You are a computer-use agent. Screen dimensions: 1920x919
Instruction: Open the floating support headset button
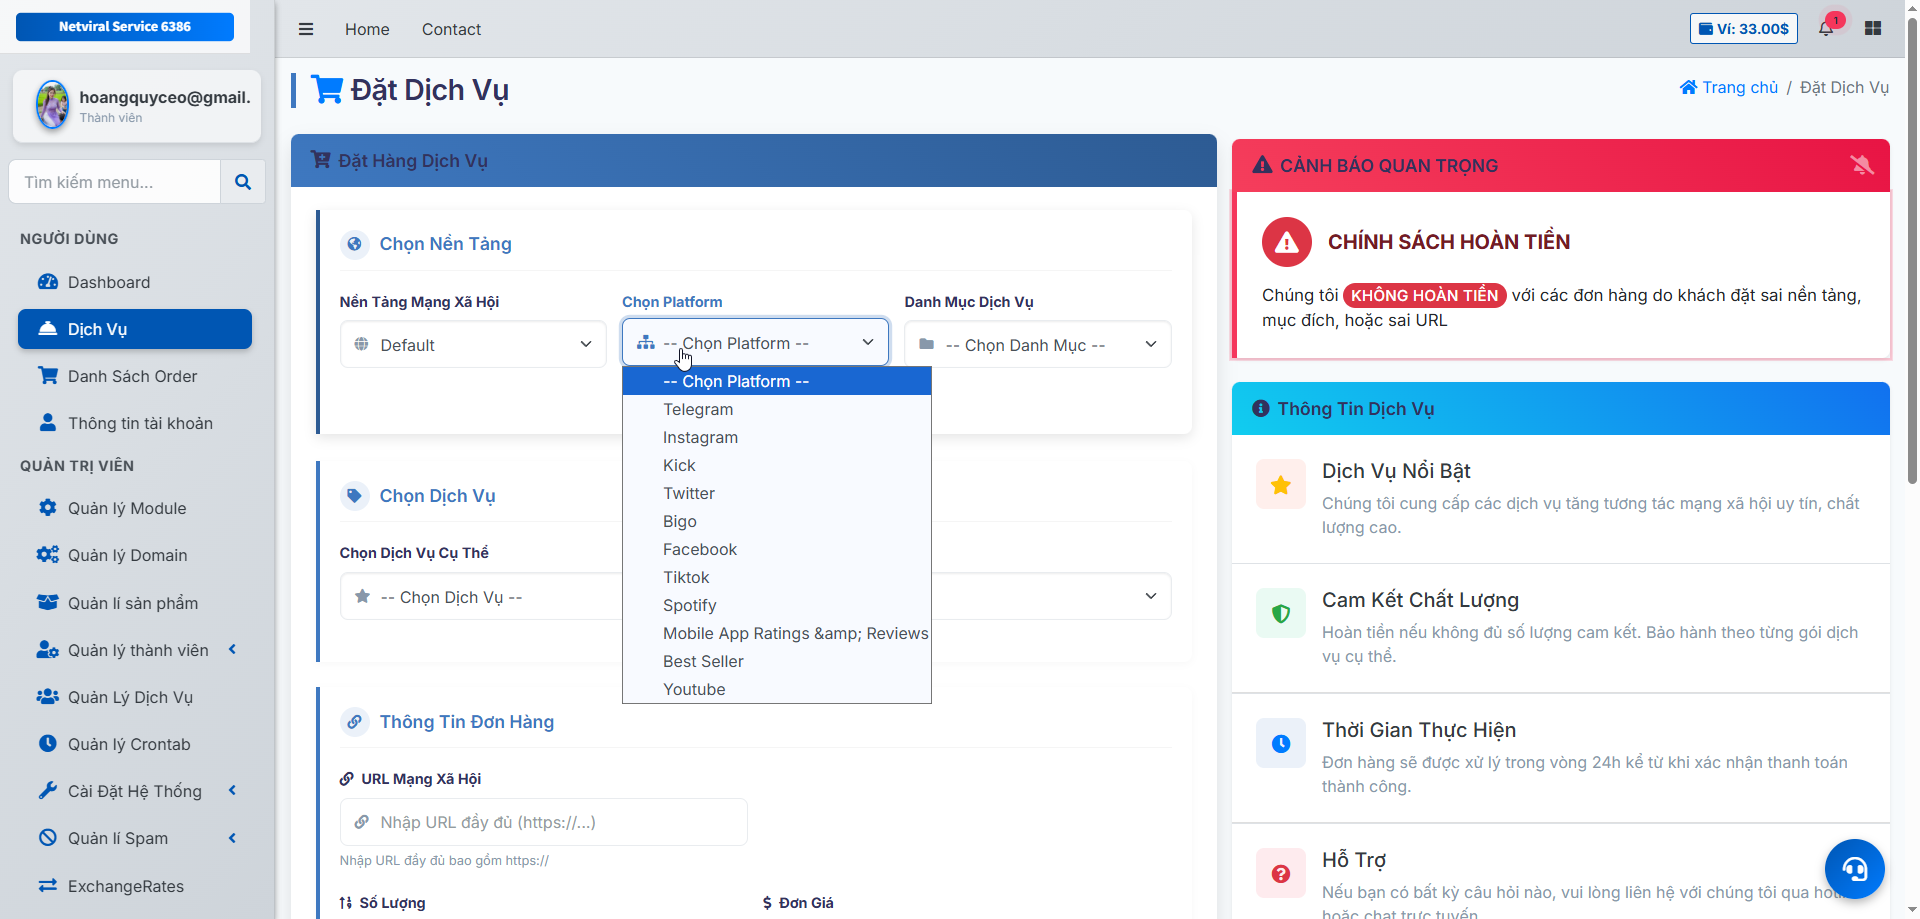pos(1854,868)
